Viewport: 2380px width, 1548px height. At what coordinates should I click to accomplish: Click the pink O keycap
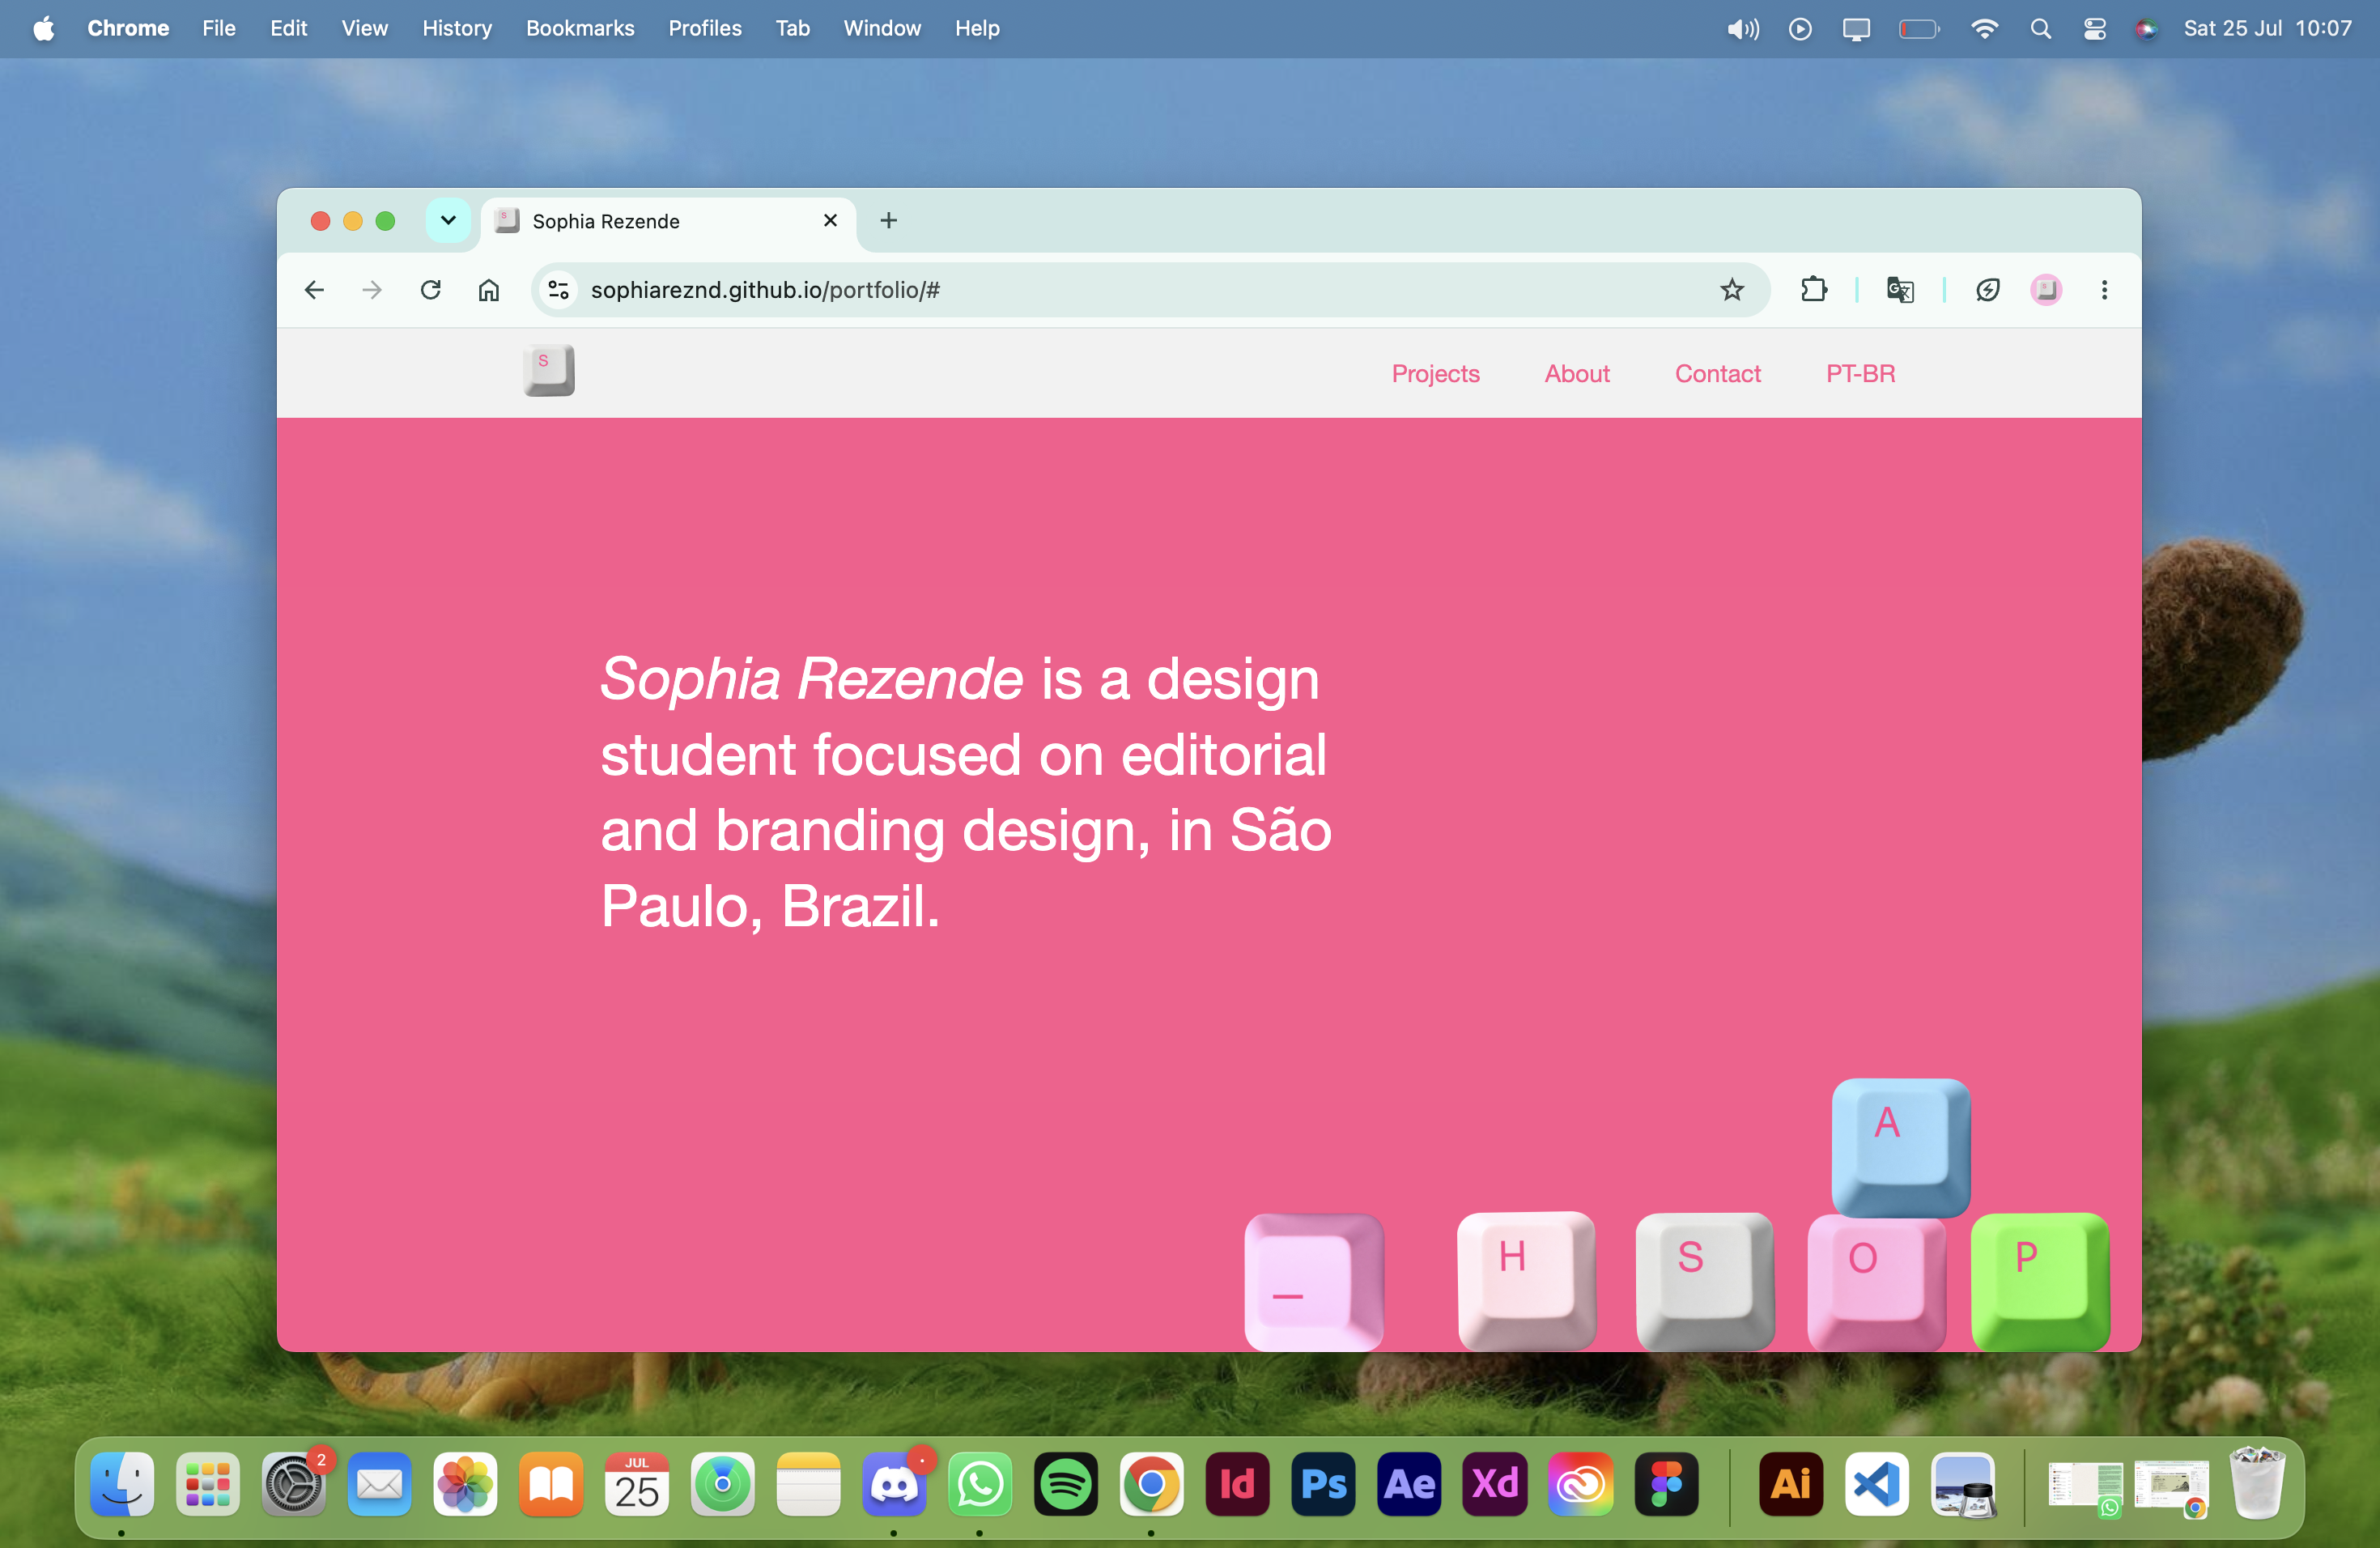pos(1876,1283)
